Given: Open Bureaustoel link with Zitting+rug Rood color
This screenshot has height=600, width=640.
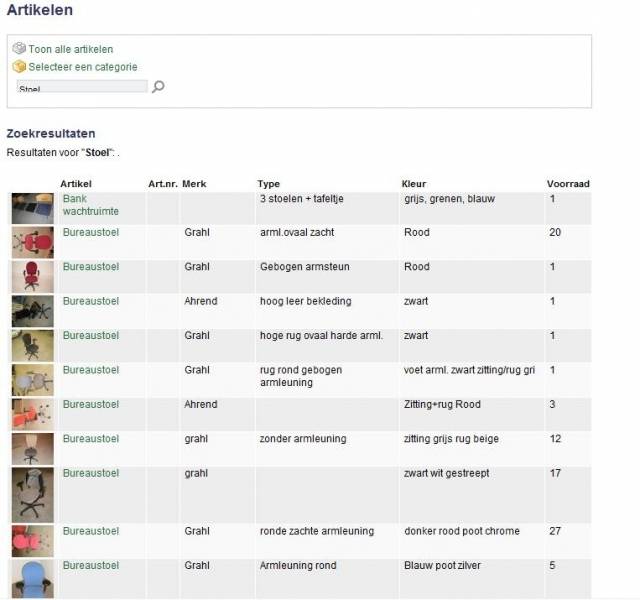Looking at the screenshot, I should pyautogui.click(x=91, y=404).
